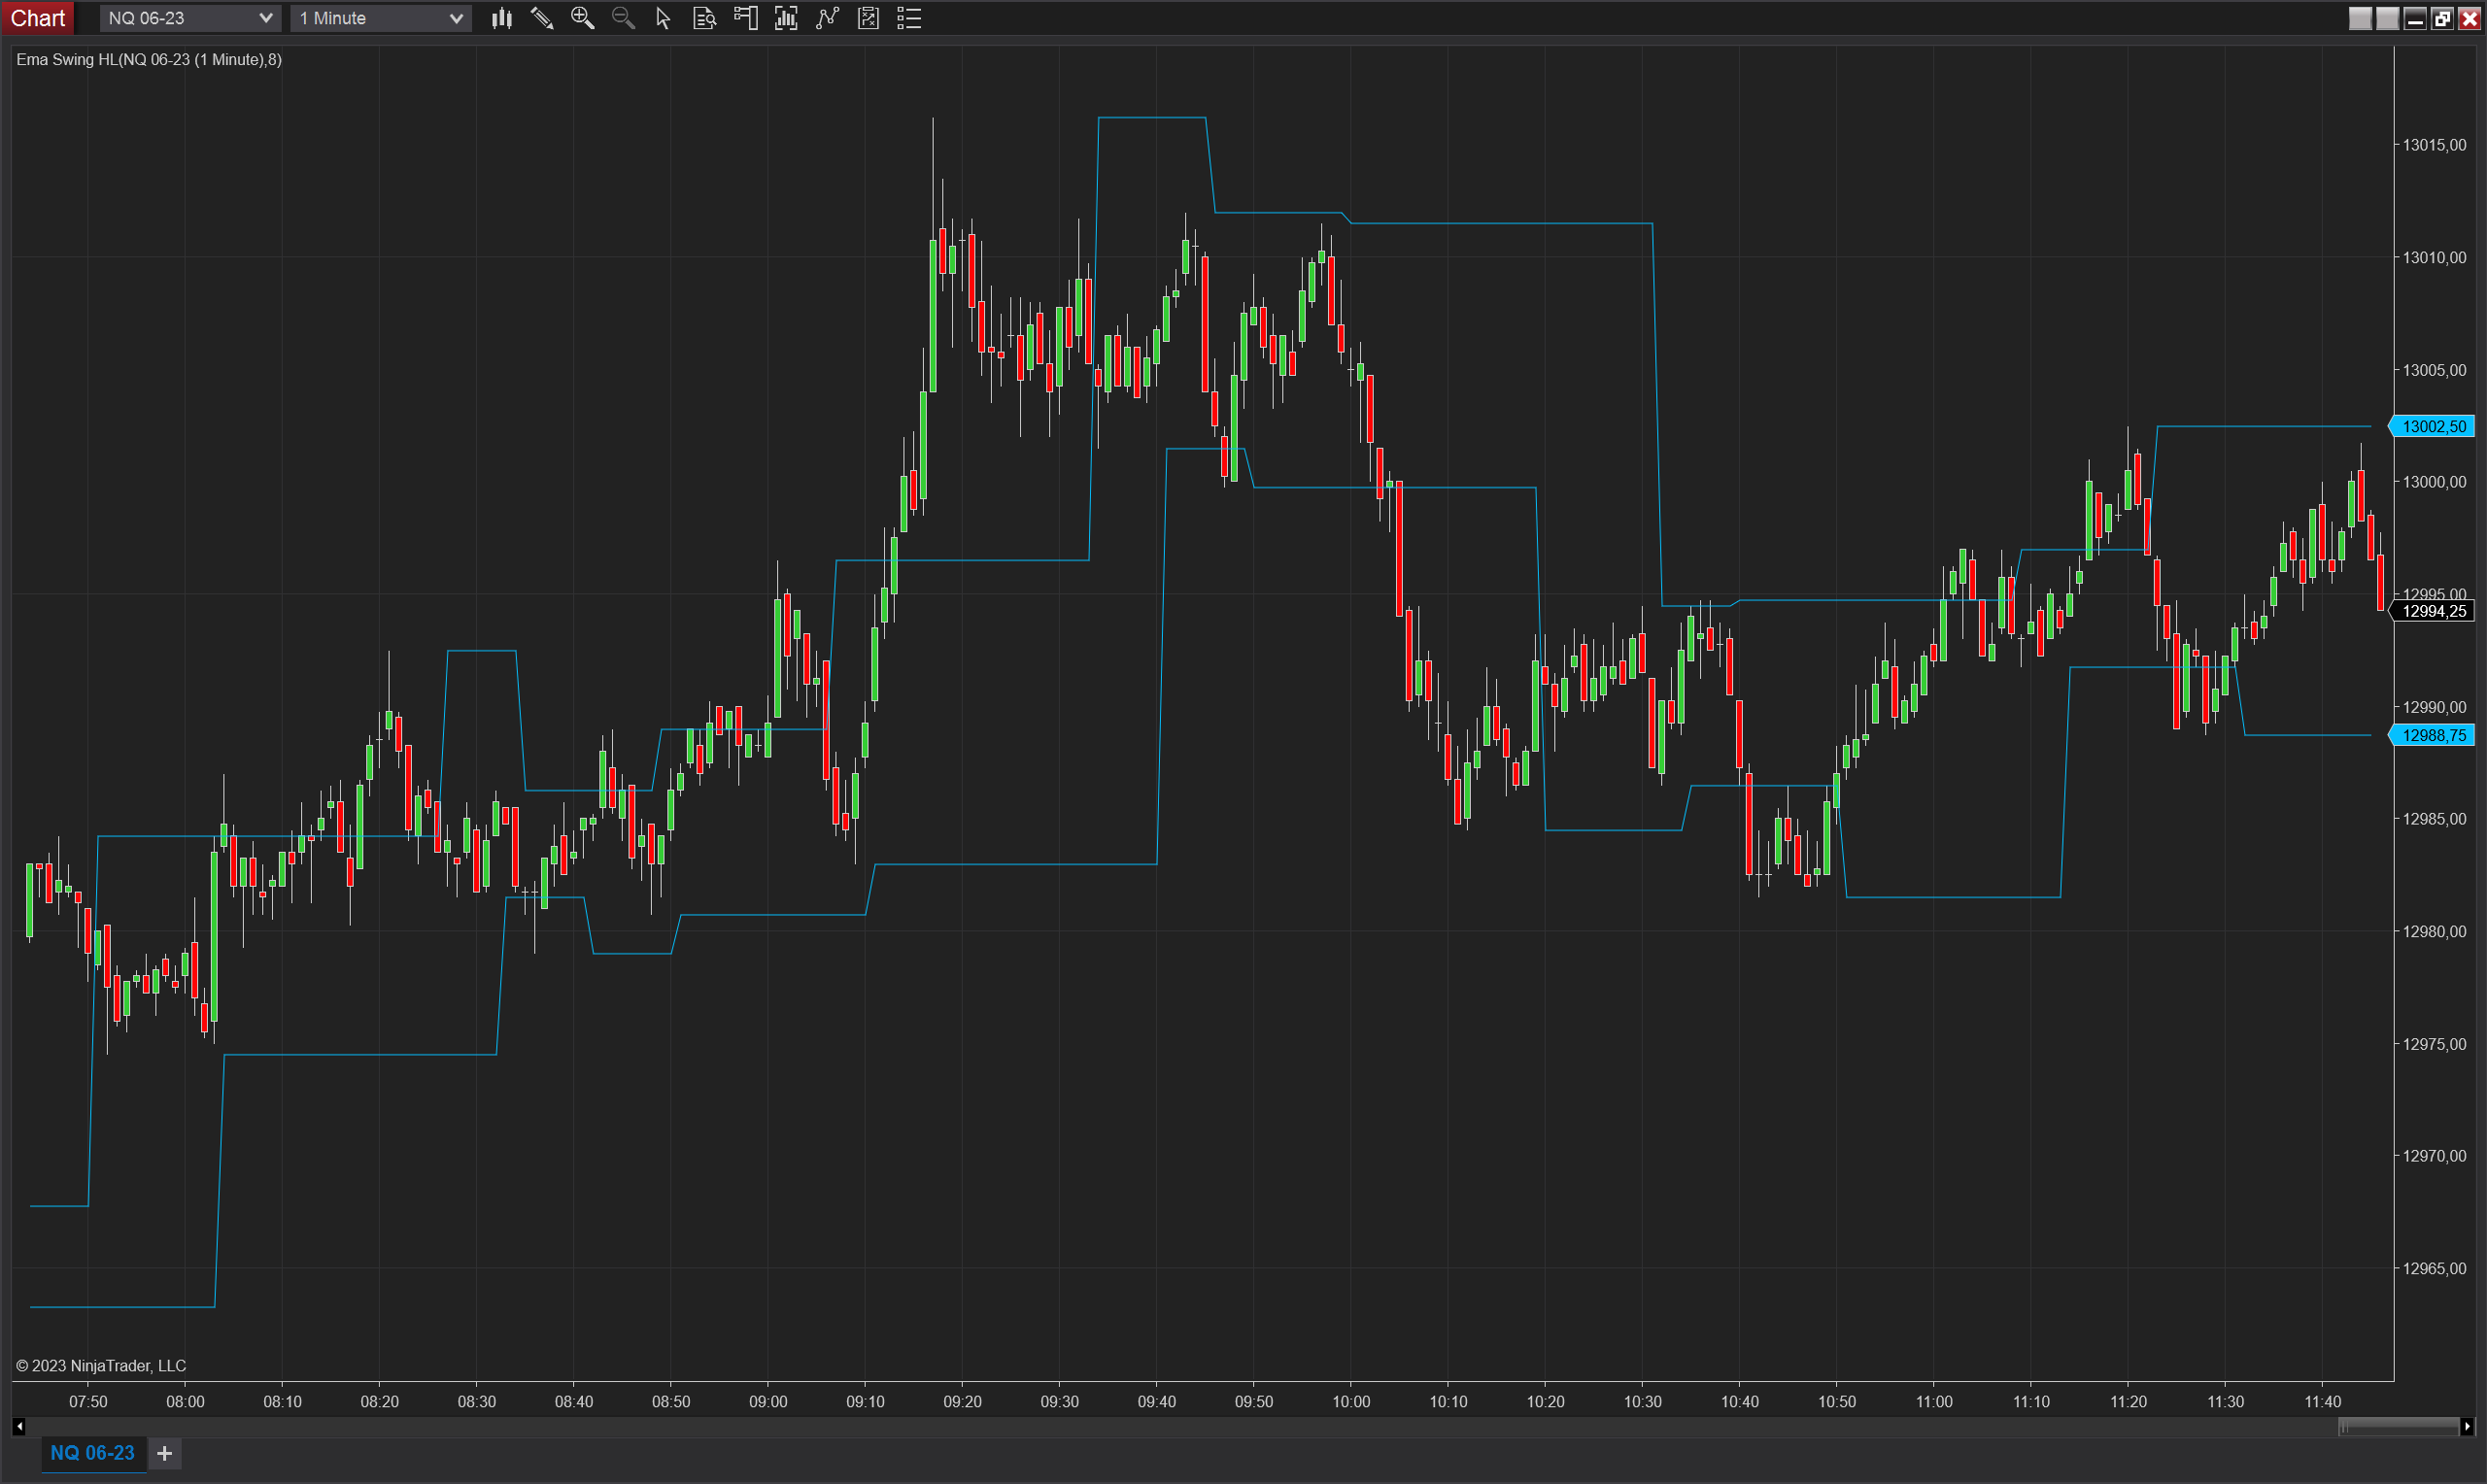
Task: Click the horizontal scrollbar thumb
Action: click(2398, 1427)
